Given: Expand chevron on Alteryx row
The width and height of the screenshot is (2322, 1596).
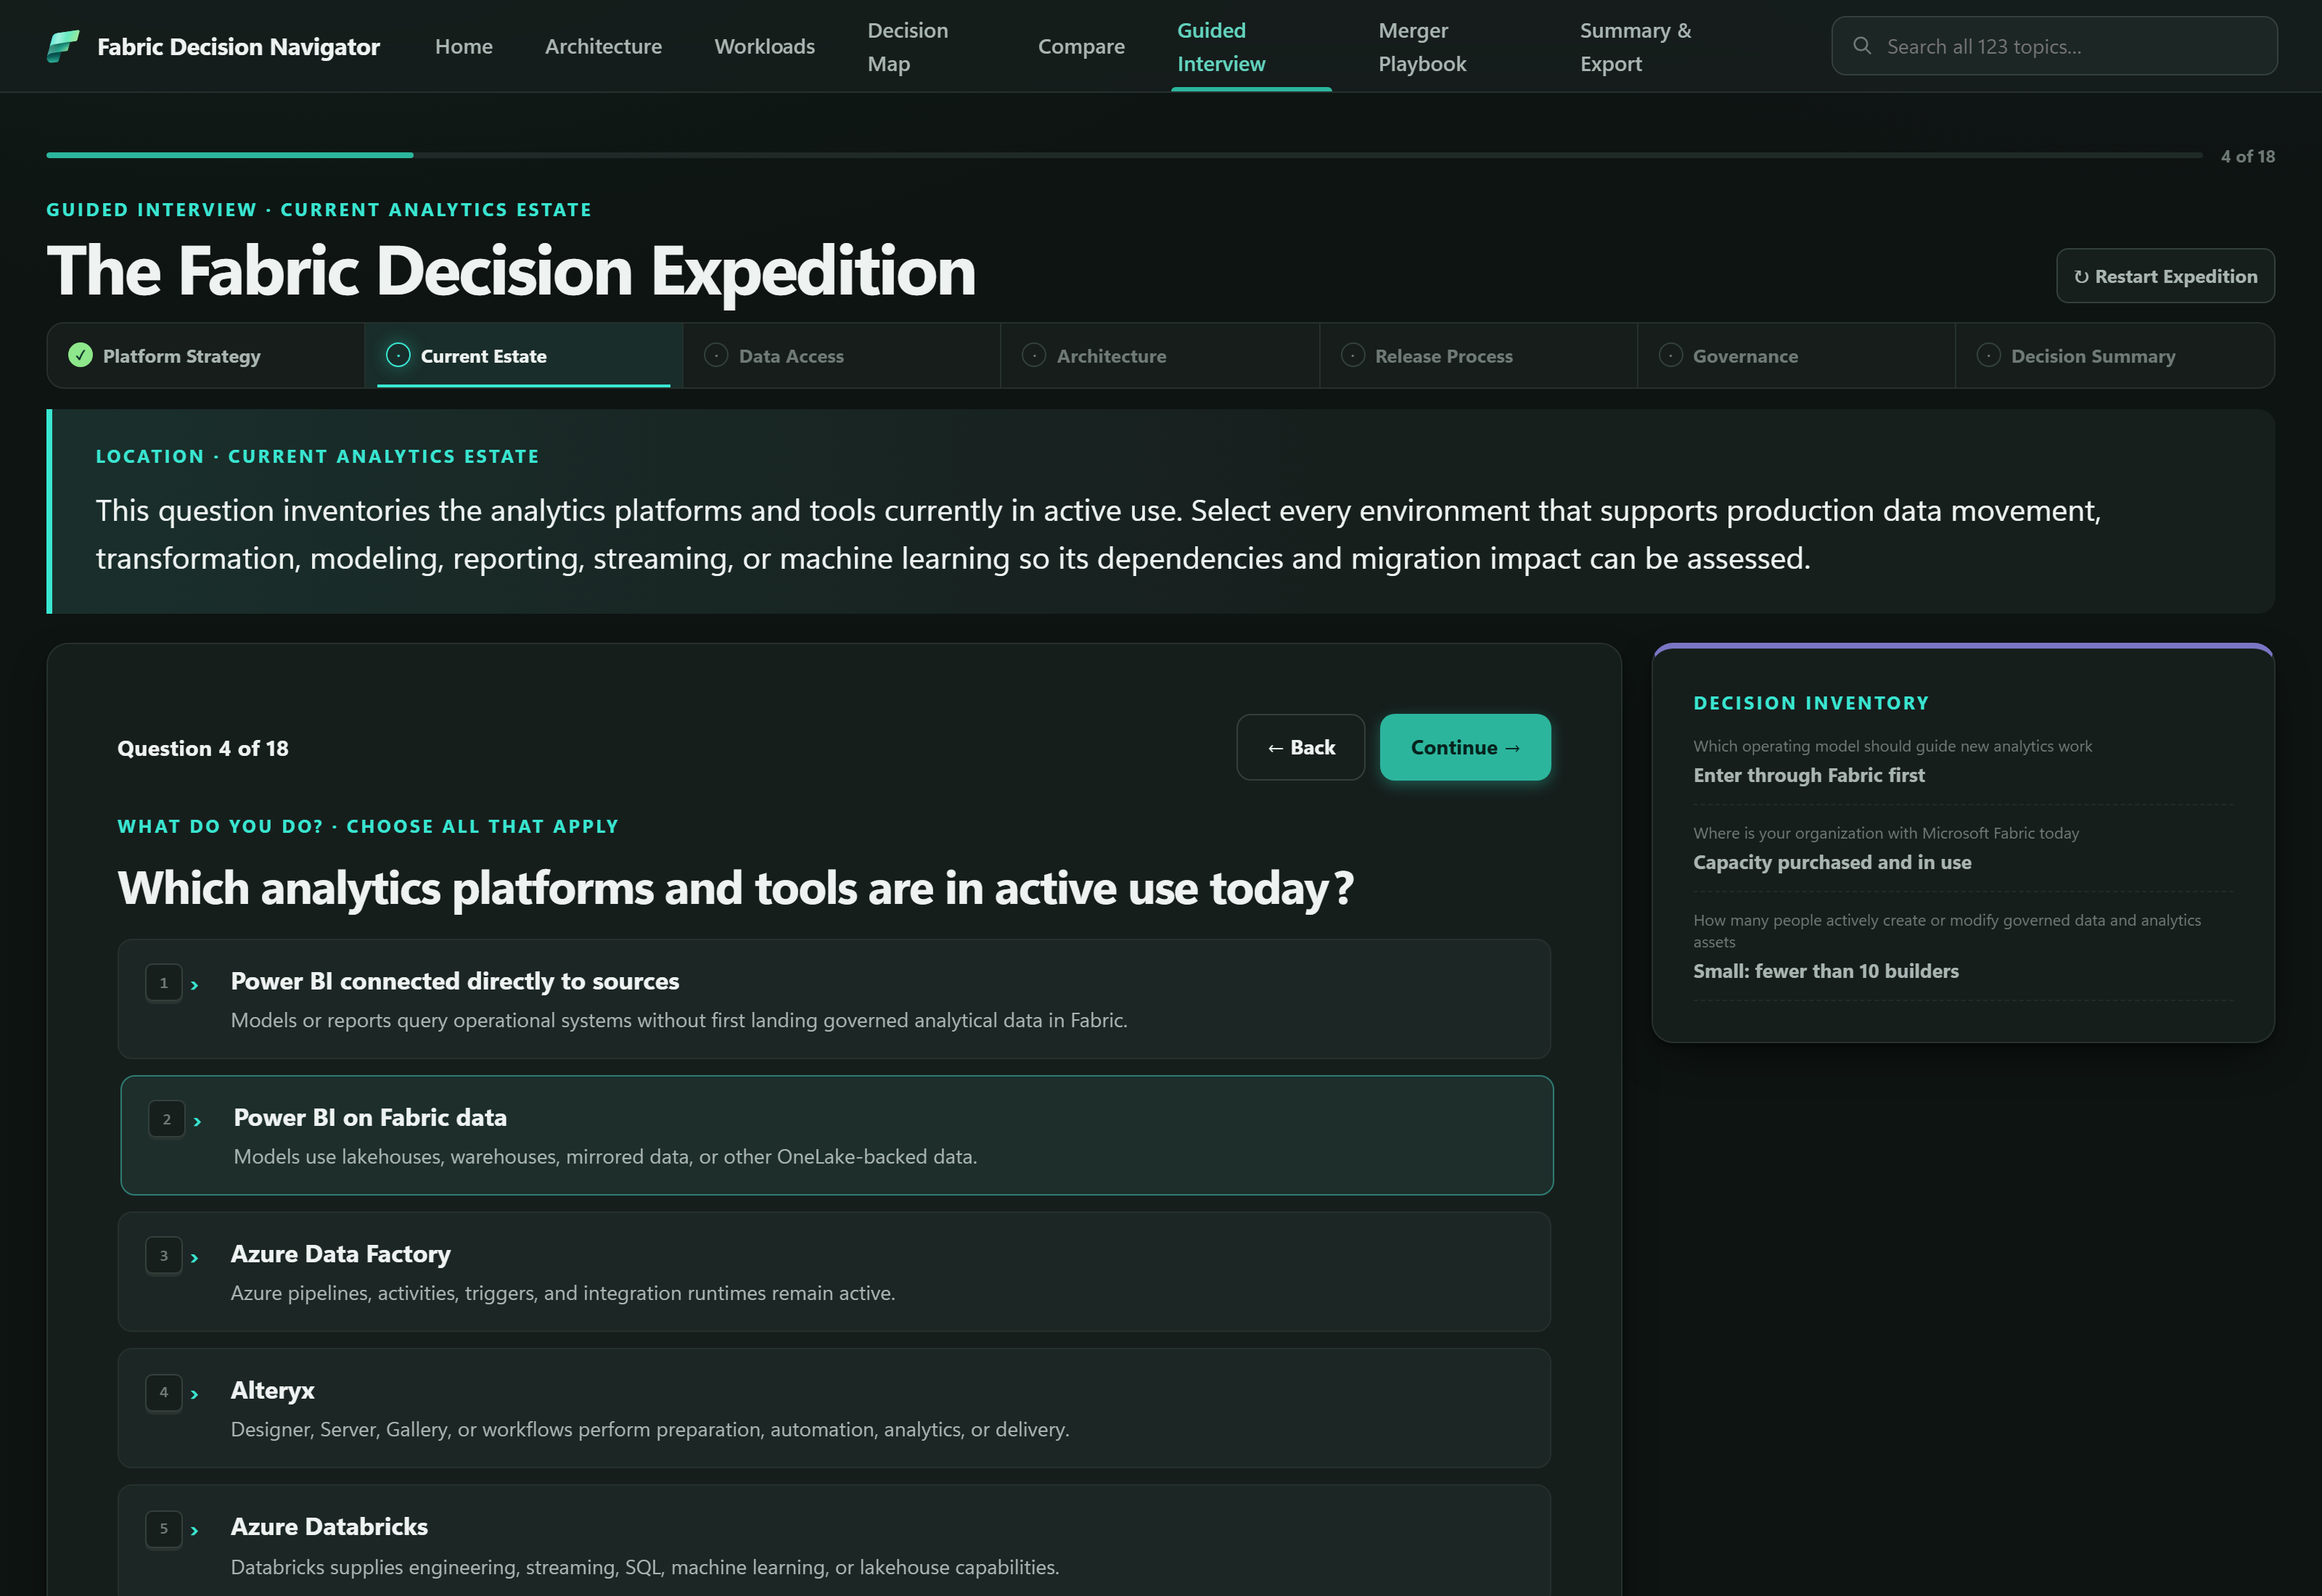Looking at the screenshot, I should pyautogui.click(x=195, y=1394).
